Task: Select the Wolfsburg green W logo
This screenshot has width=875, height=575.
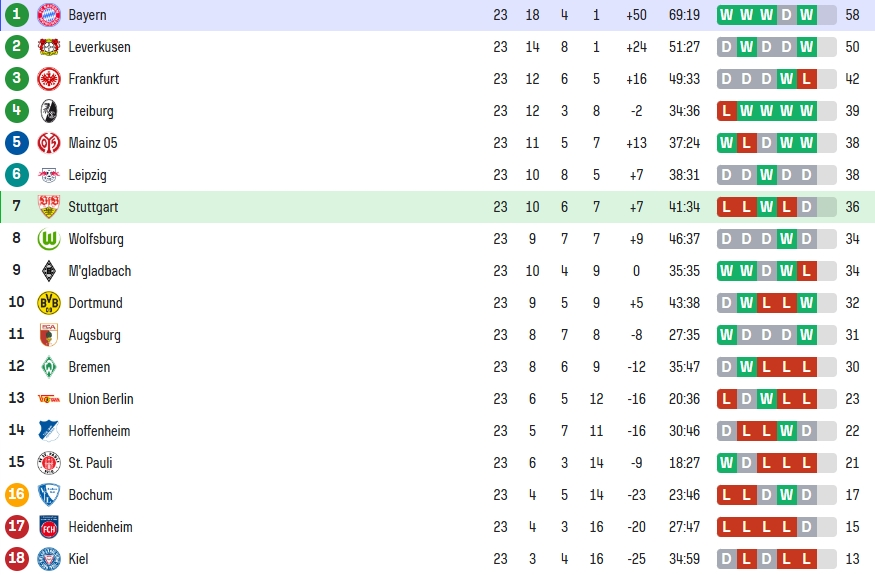Action: [x=49, y=239]
